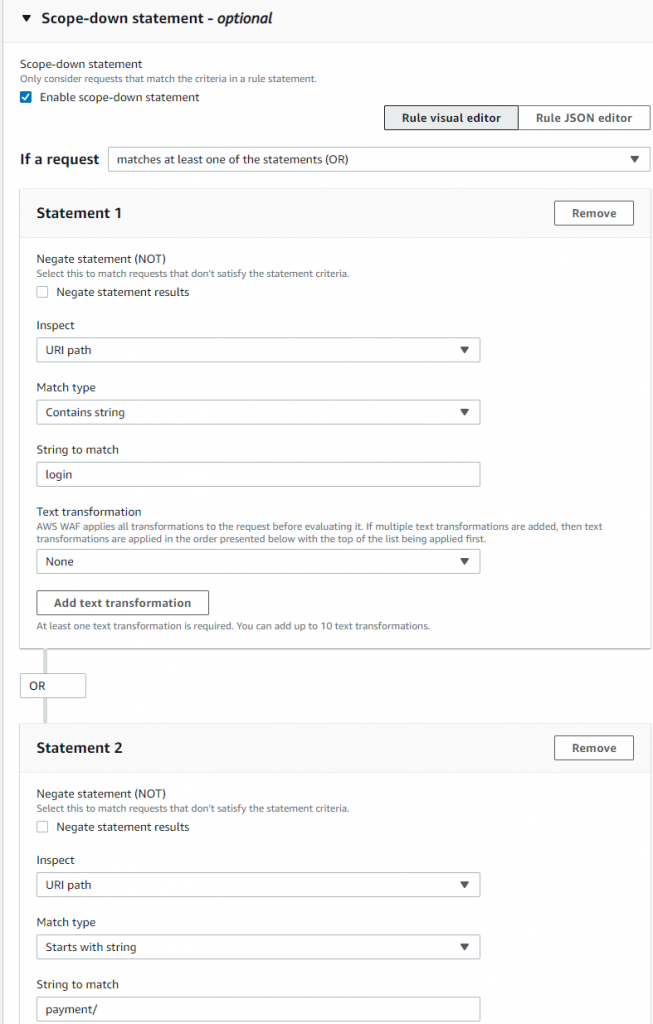Screen dimensions: 653x1024
Task: Switch to the Rule JSON editor tab
Action: point(584,117)
